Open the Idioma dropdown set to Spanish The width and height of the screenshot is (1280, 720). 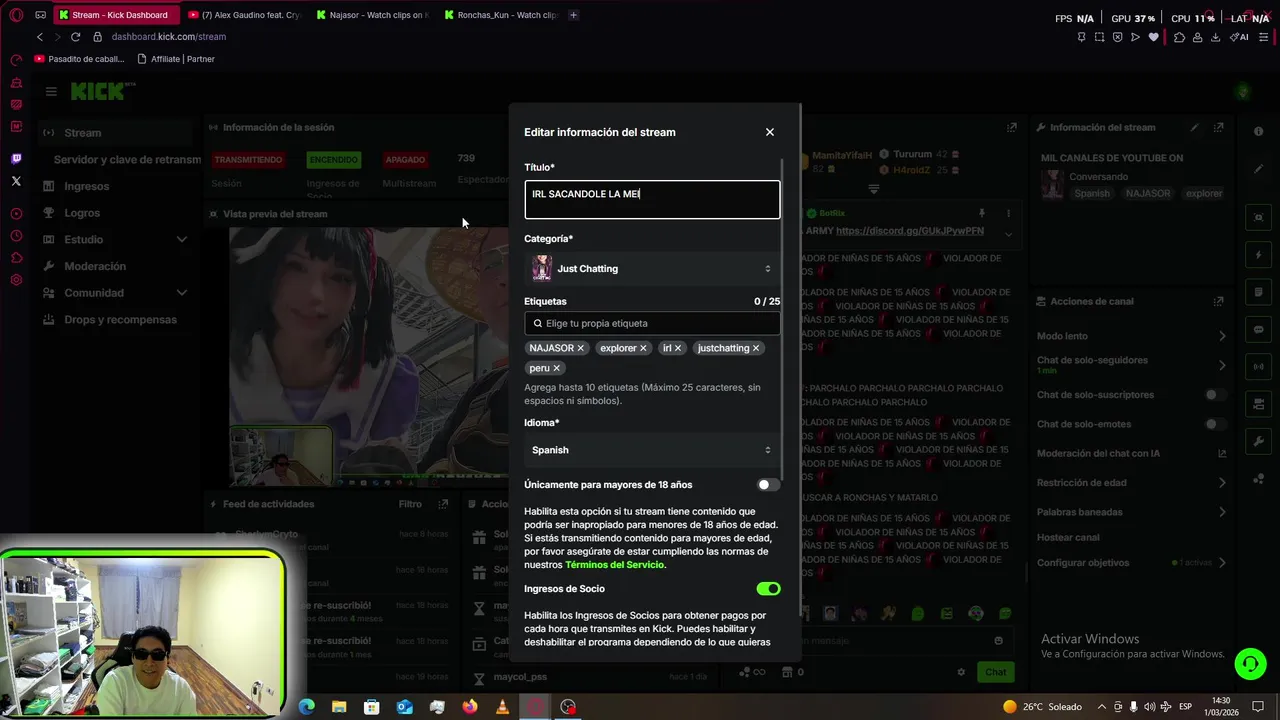[x=652, y=450]
